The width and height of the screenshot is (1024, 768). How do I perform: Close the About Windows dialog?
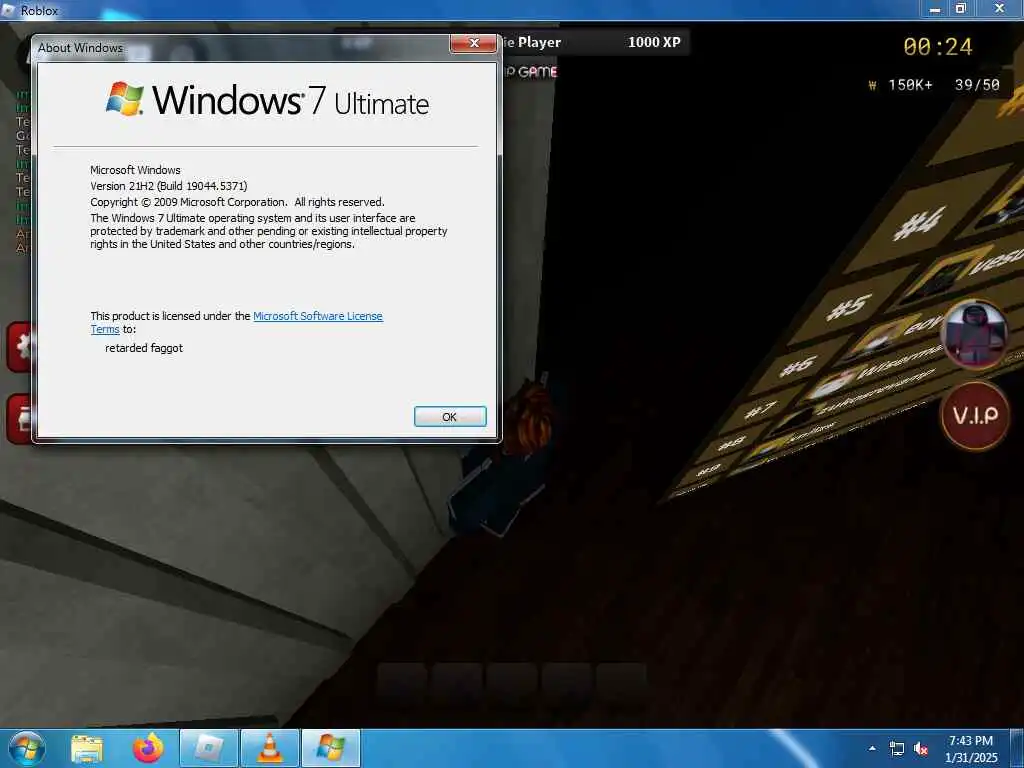point(473,43)
